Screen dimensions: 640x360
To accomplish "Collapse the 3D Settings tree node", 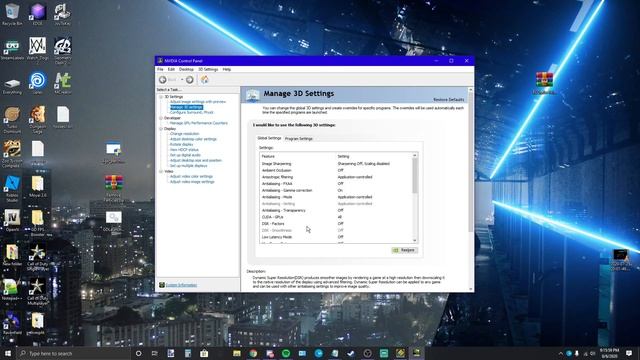I will click(x=161, y=97).
